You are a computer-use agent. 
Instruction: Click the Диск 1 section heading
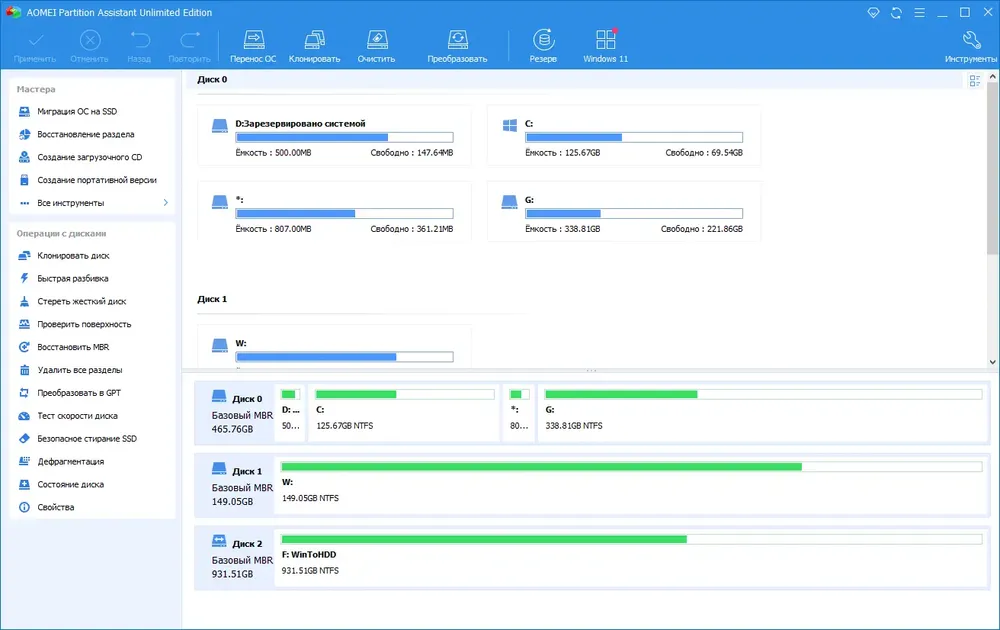coord(212,299)
